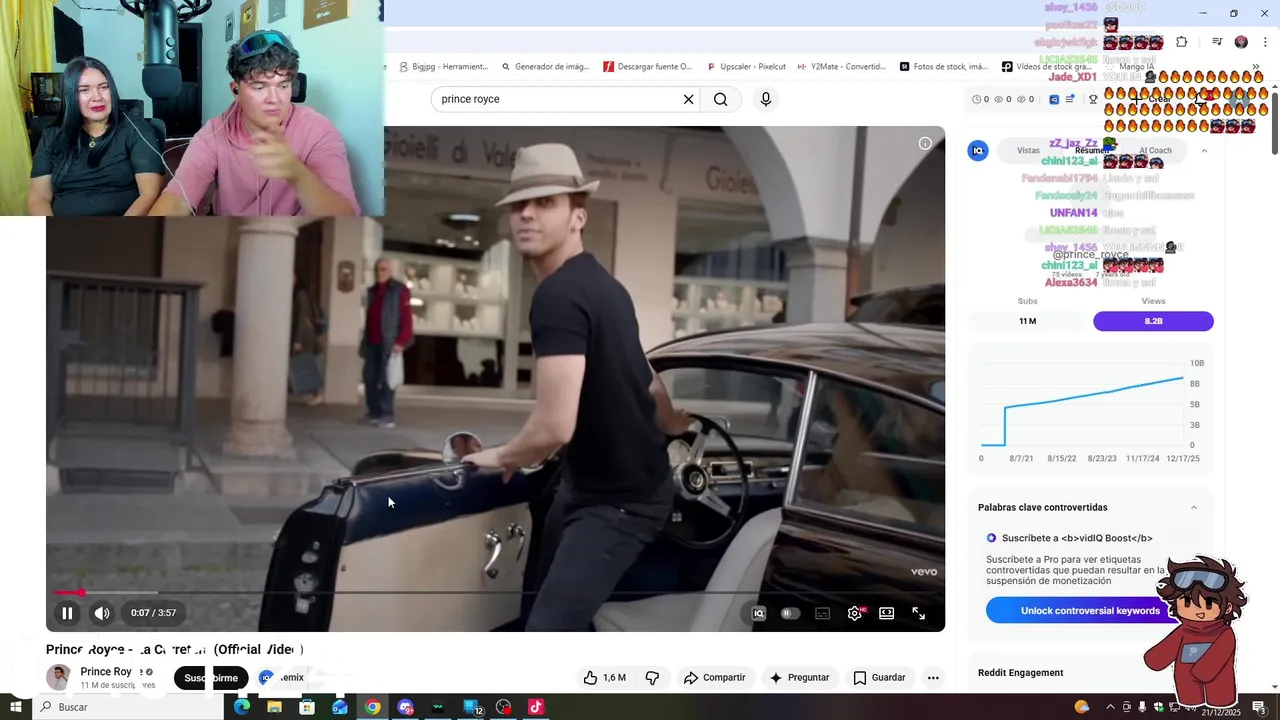Open Chrome three-dot menu
1280x720 pixels.
[x=1265, y=42]
